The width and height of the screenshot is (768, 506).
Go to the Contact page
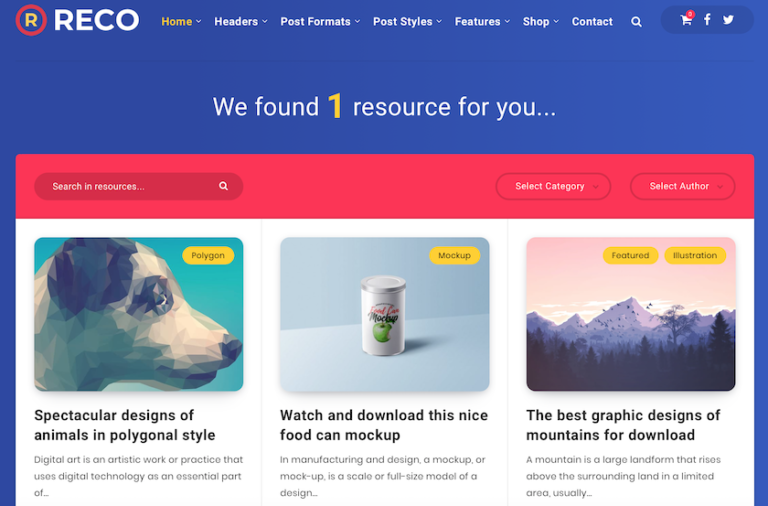[592, 22]
